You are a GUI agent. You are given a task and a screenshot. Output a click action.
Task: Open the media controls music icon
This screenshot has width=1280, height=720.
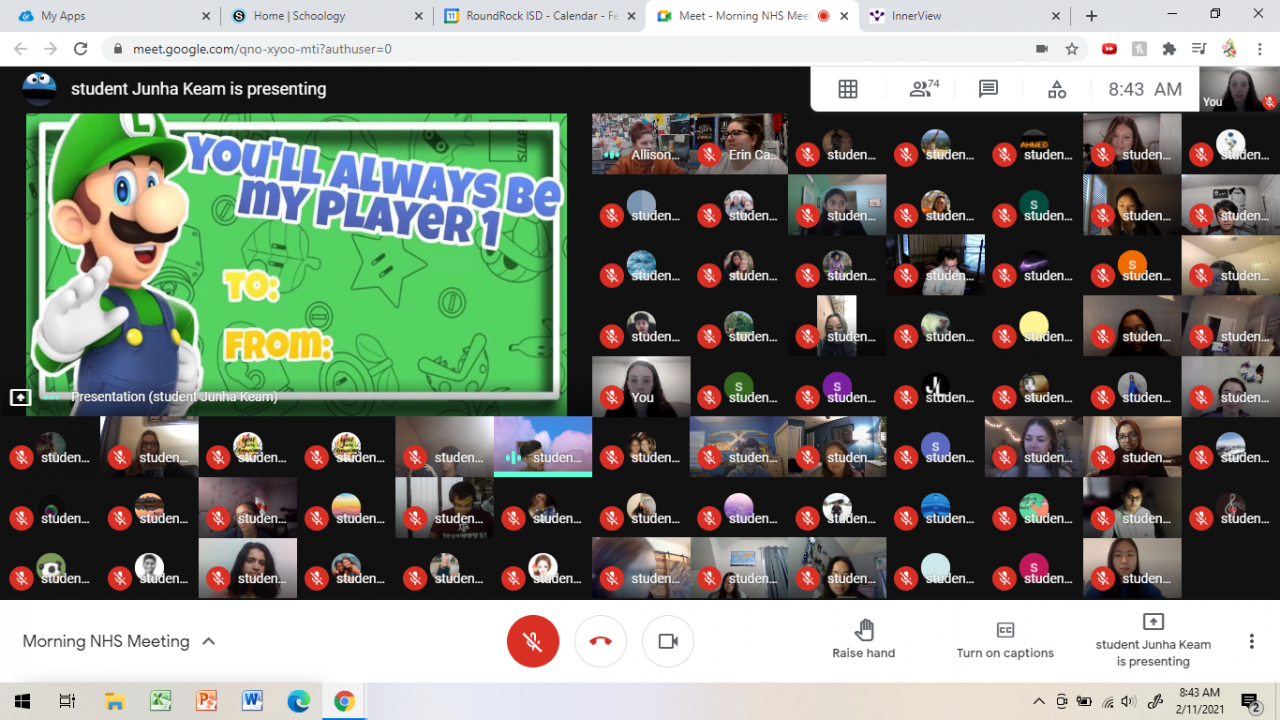coord(1199,49)
